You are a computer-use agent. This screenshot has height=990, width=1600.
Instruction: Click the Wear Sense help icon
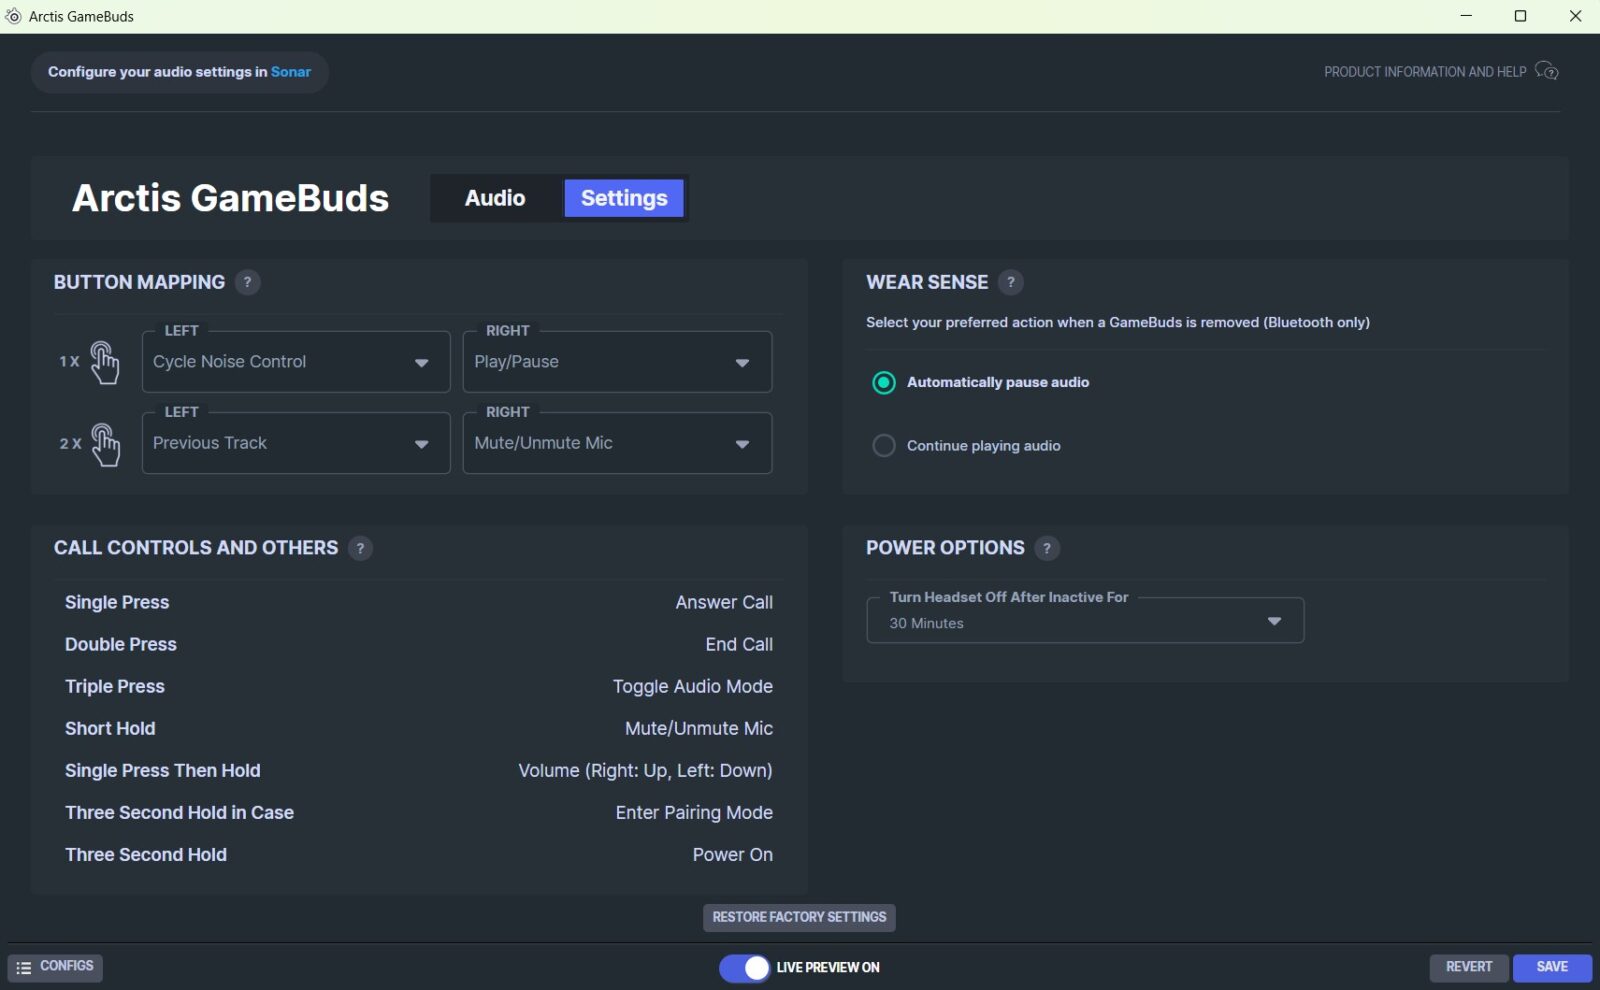[x=1010, y=282]
